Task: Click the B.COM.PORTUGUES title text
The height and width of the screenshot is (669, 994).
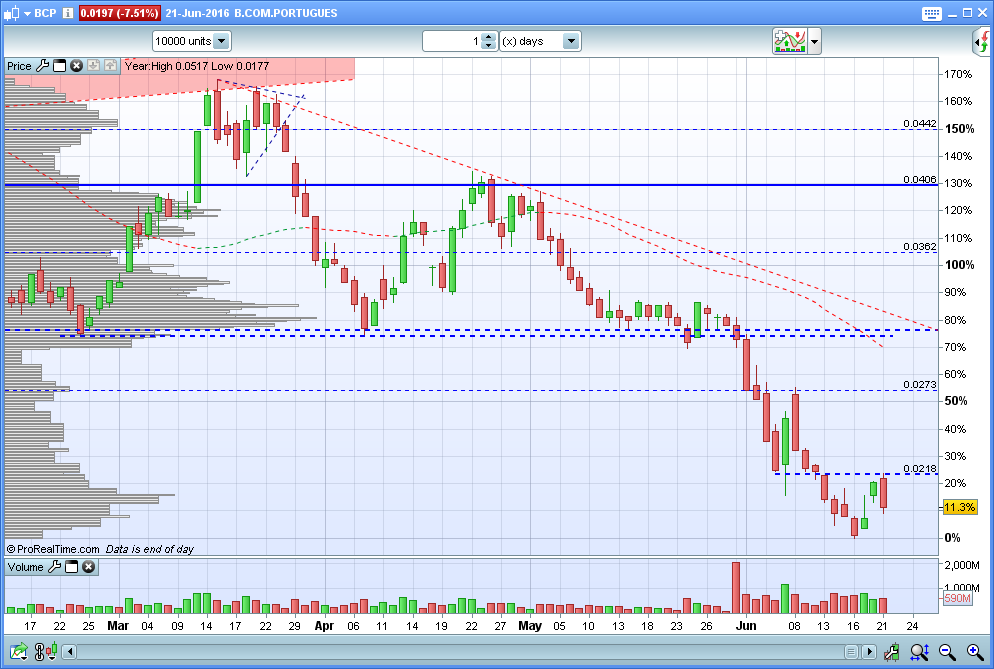Action: pos(286,13)
